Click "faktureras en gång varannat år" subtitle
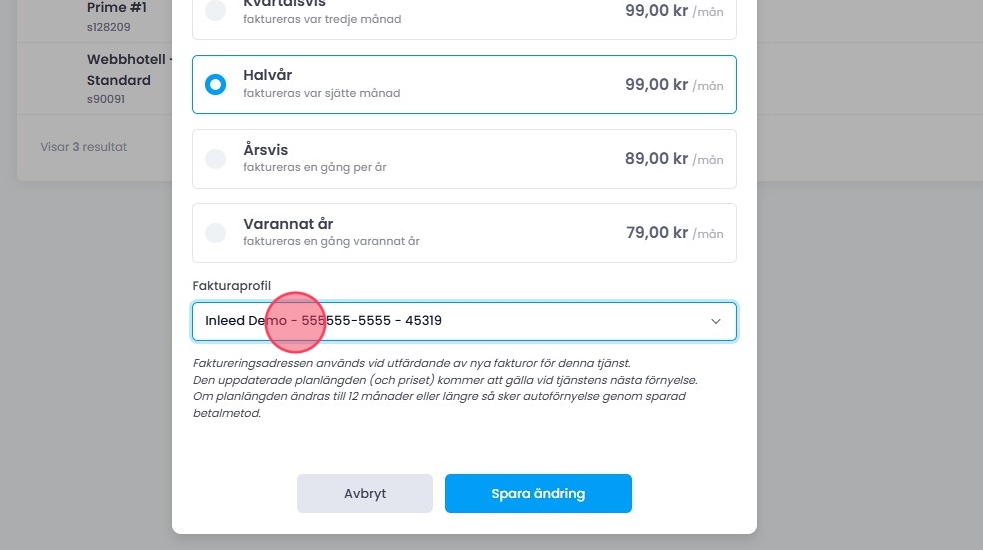This screenshot has height=550, width=983. tap(331, 242)
